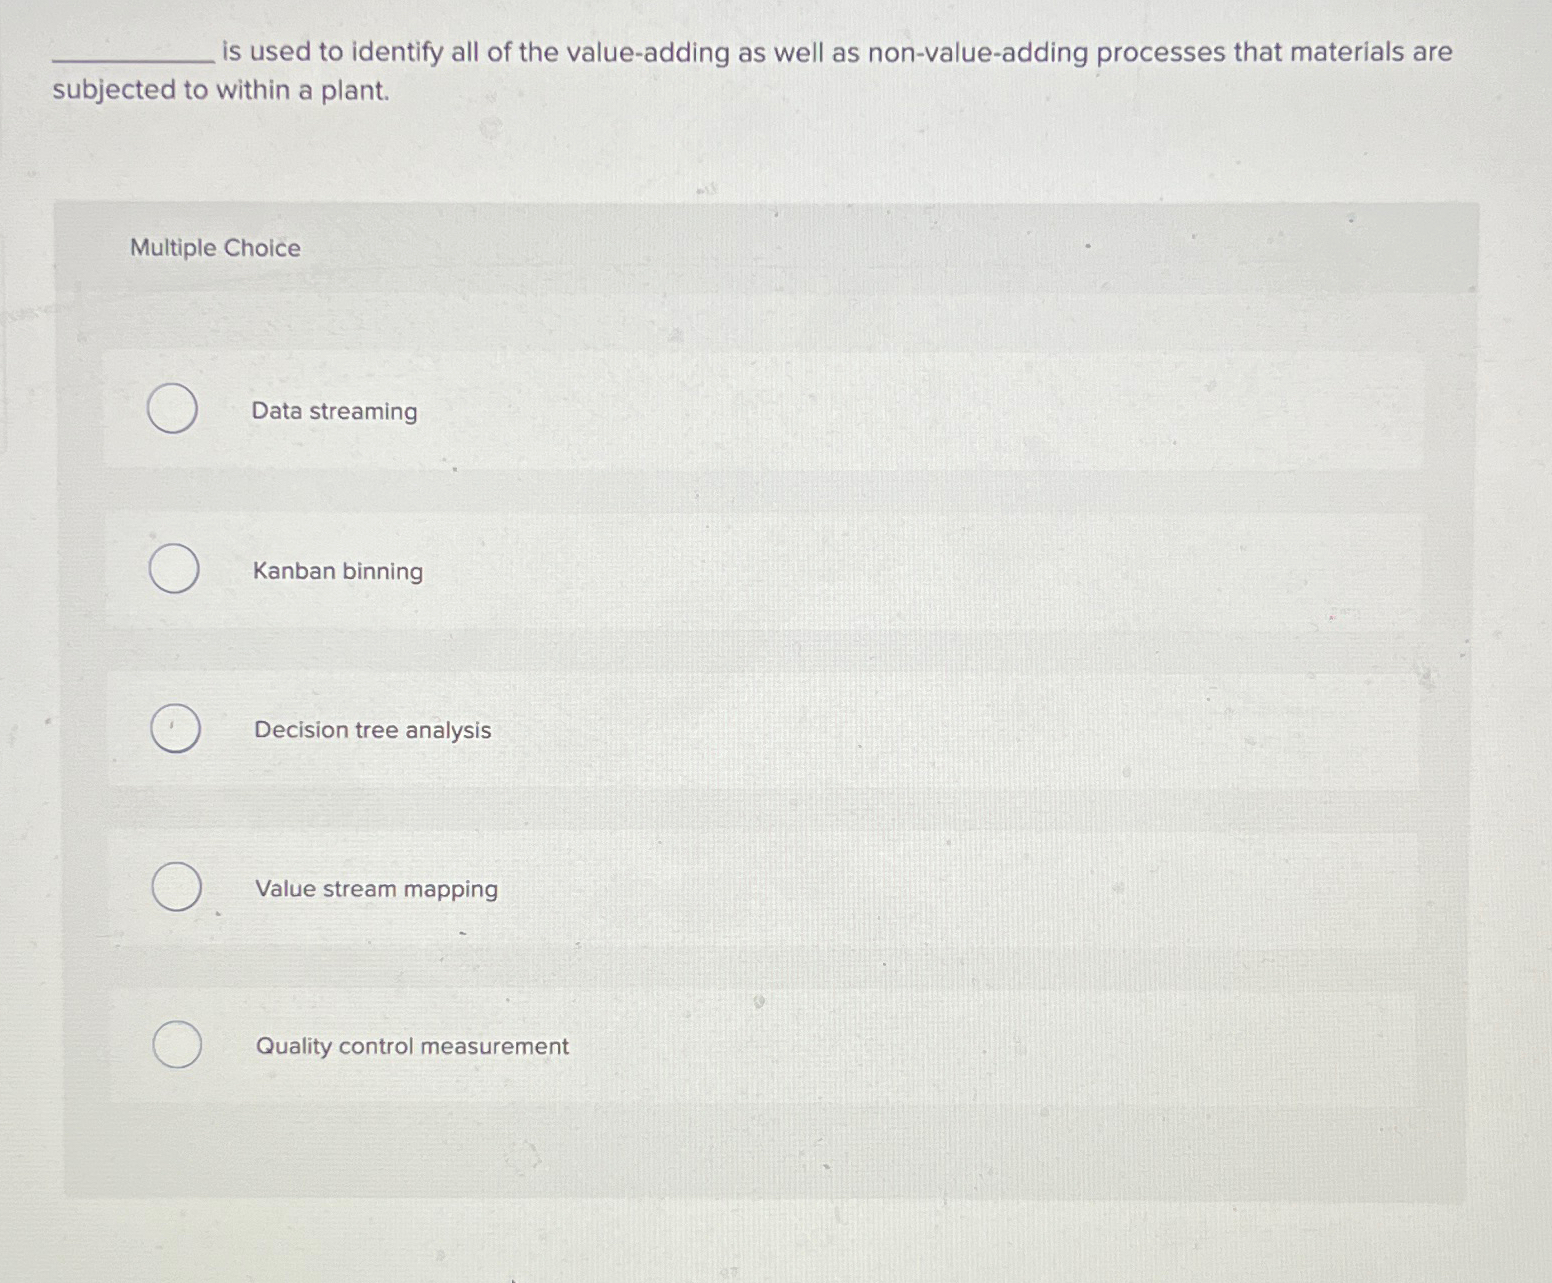This screenshot has width=1552, height=1283.
Task: Click the Data streaming answer text
Action: [334, 411]
